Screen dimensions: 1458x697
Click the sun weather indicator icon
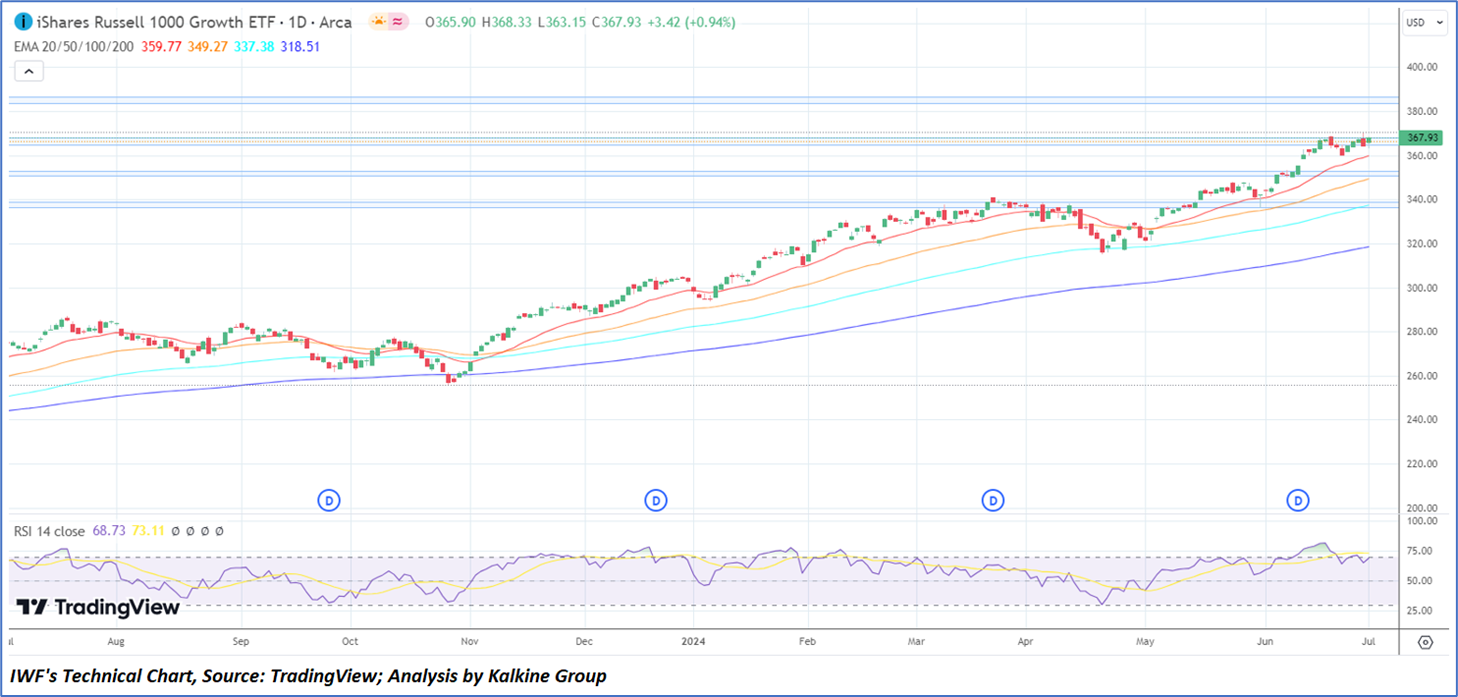pos(378,22)
